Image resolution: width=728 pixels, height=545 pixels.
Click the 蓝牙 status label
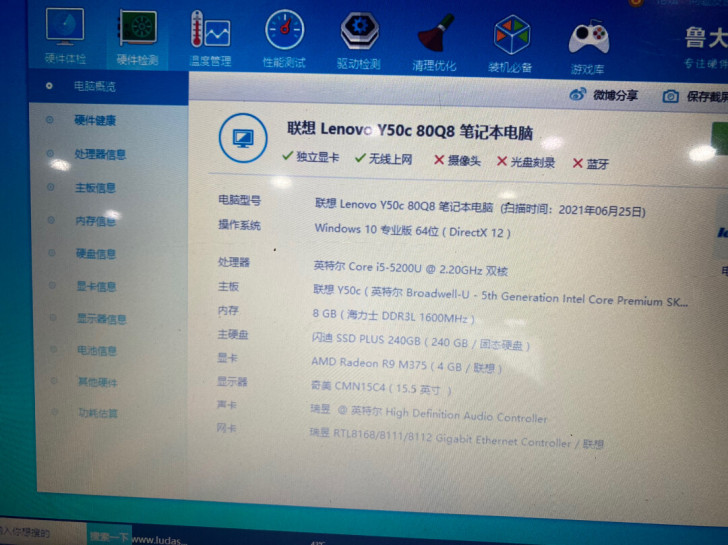(598, 164)
